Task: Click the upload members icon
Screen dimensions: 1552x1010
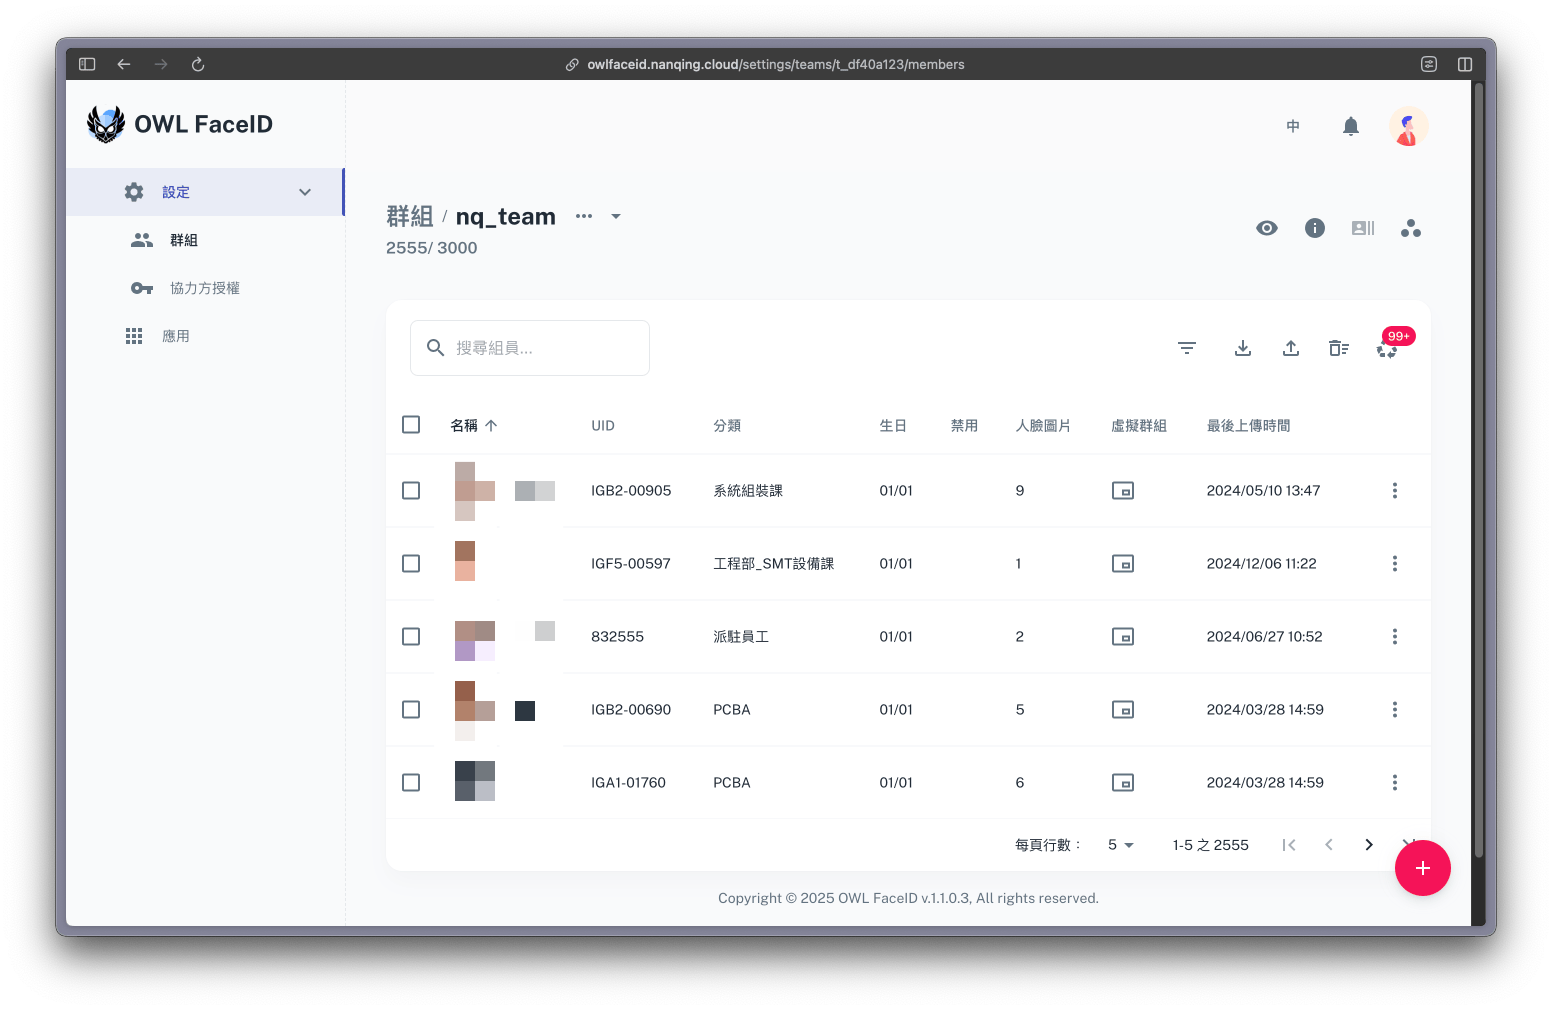Action: (1290, 348)
